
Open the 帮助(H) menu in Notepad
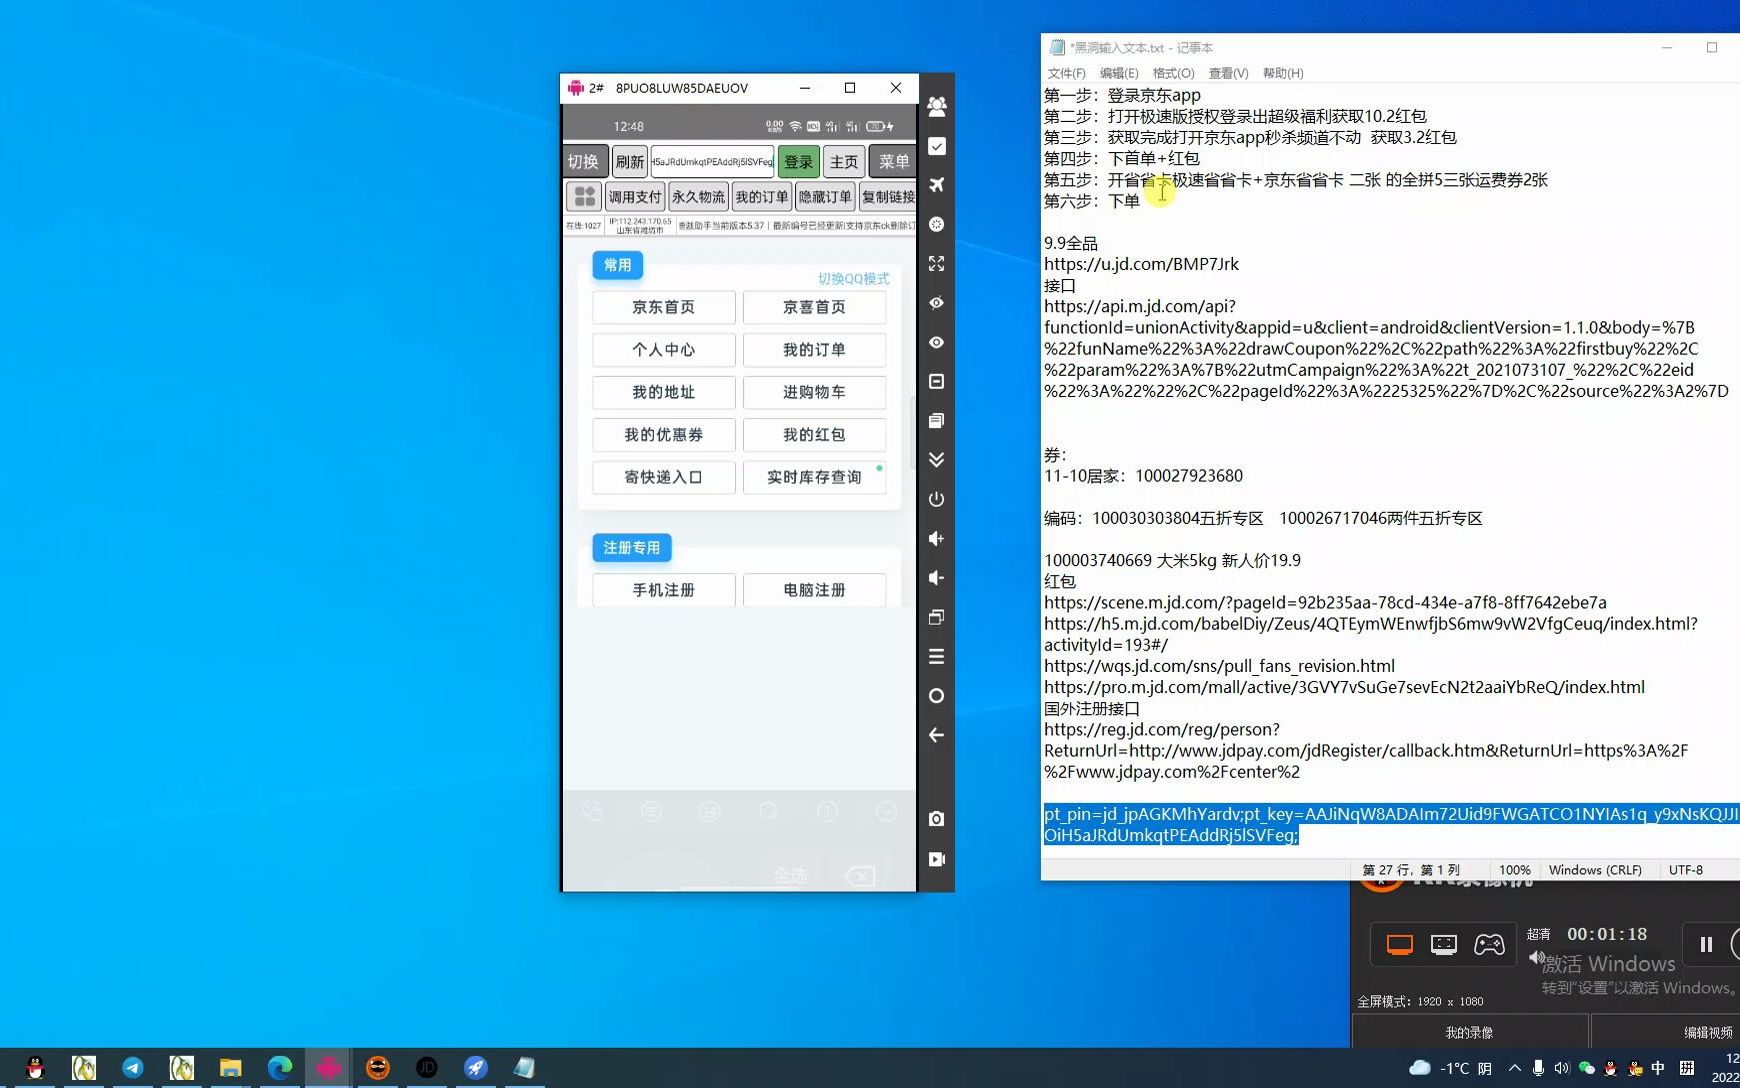[x=1283, y=73]
